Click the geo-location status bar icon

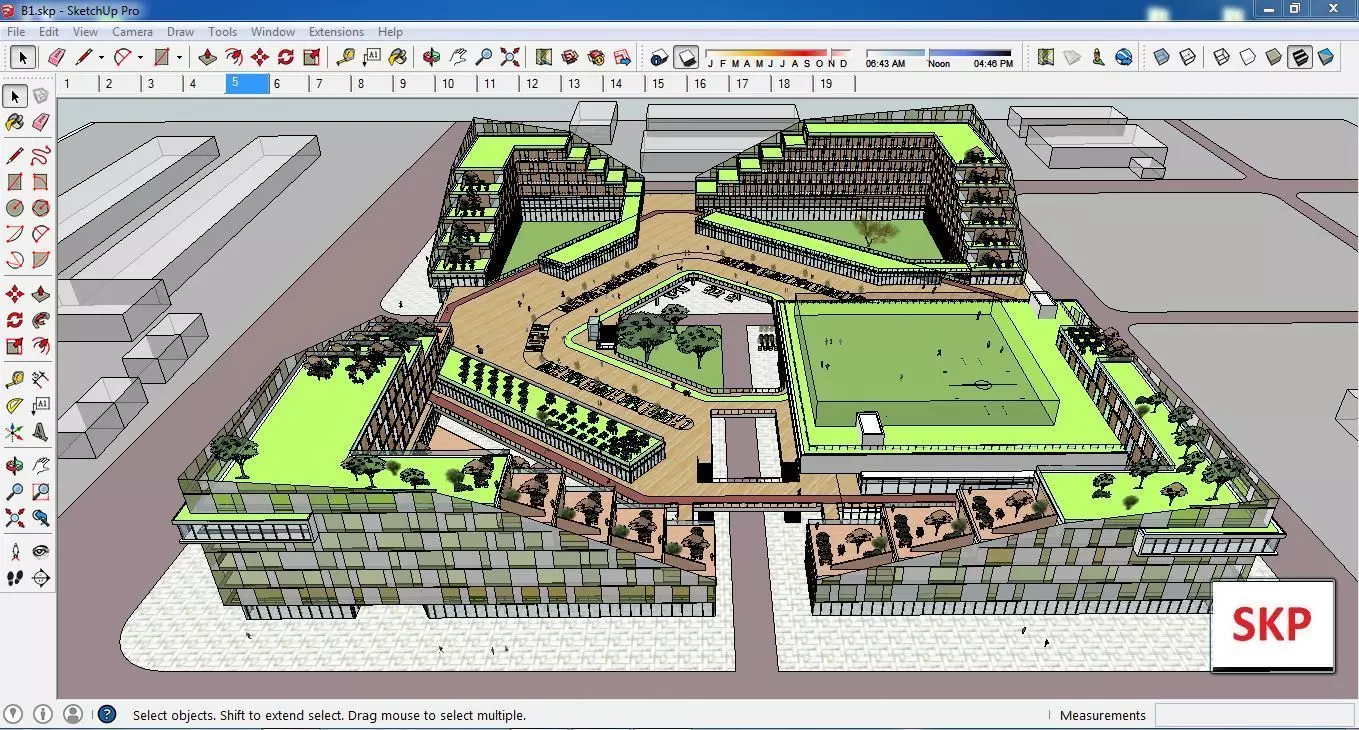click(x=14, y=715)
